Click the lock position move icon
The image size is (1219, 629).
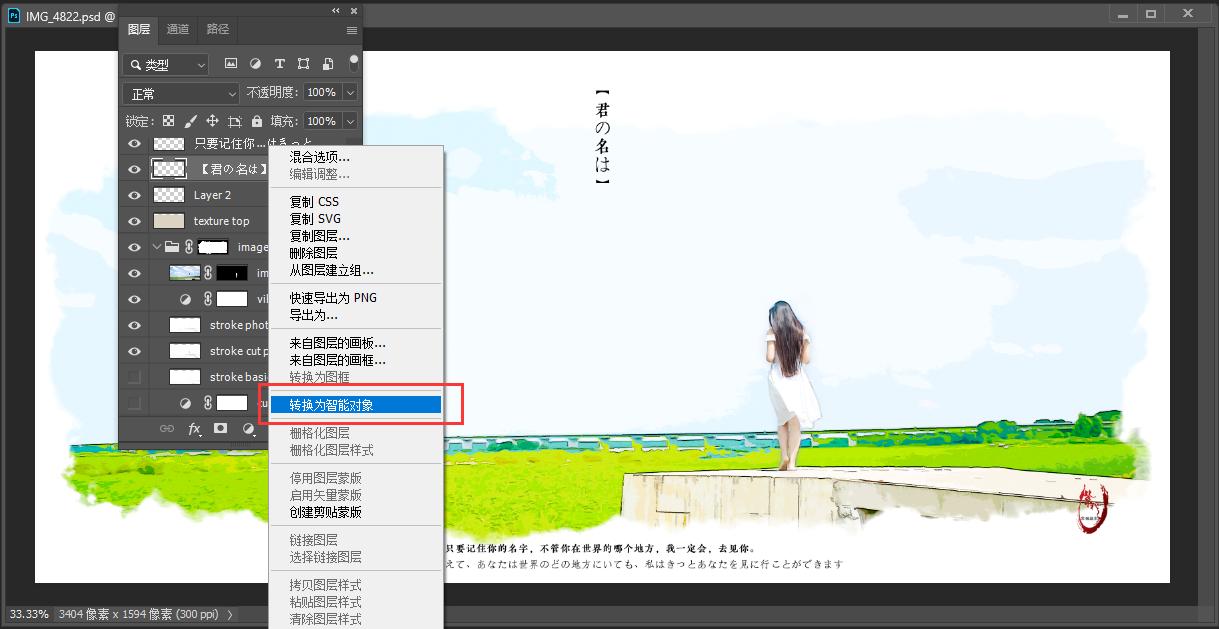(x=212, y=121)
